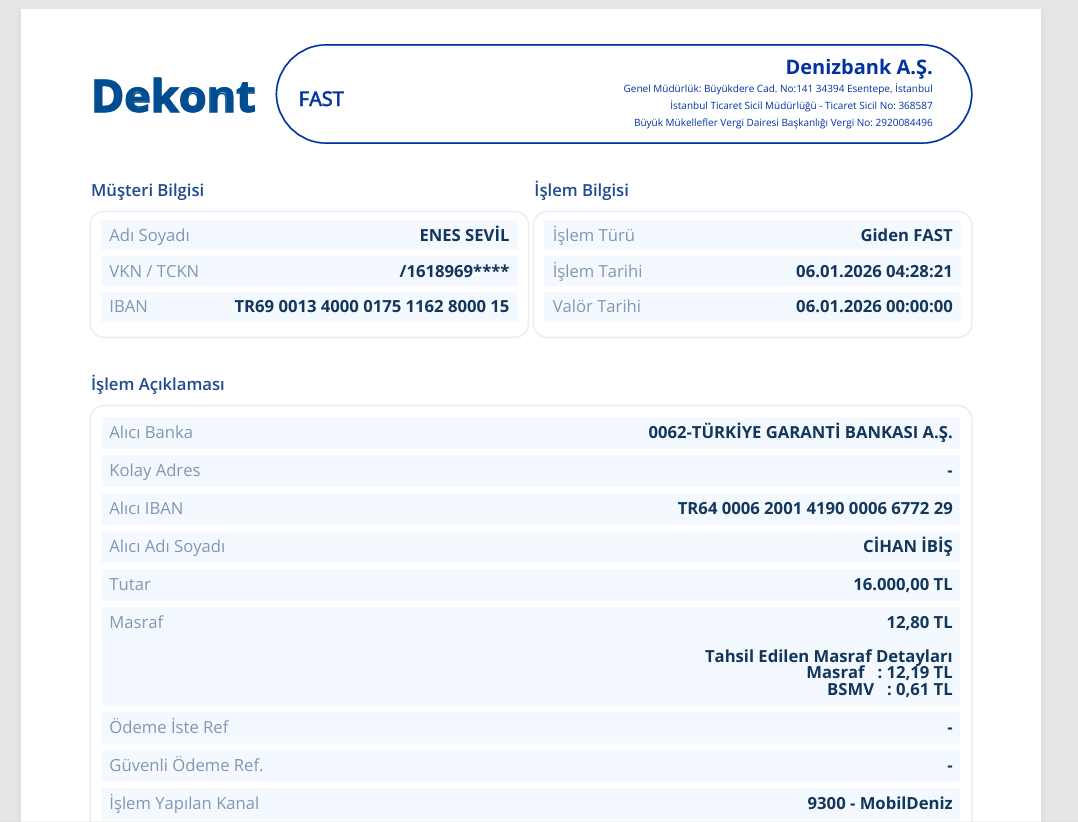The height and width of the screenshot is (822, 1078).
Task: Click the Güvenli Ödeme Ref. label
Action: [x=186, y=765]
